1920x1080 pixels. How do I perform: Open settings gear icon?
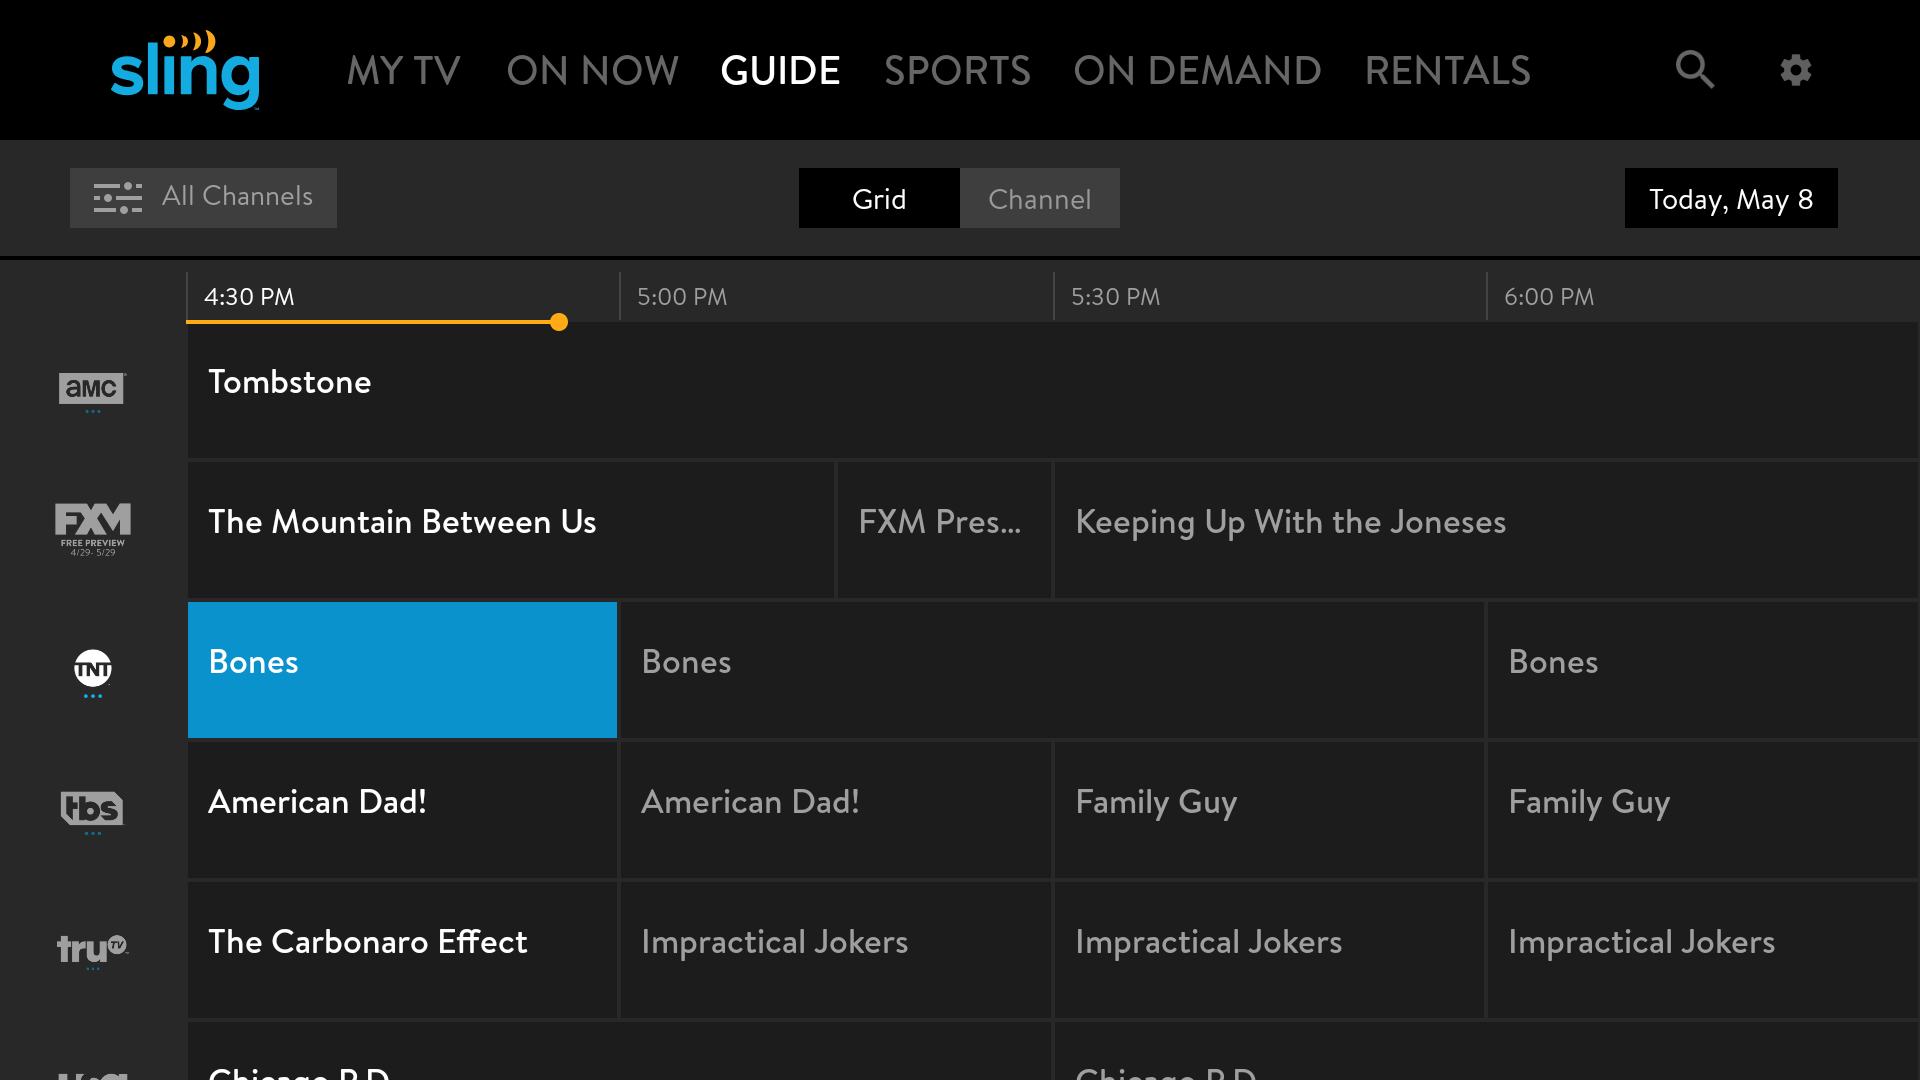click(1796, 70)
